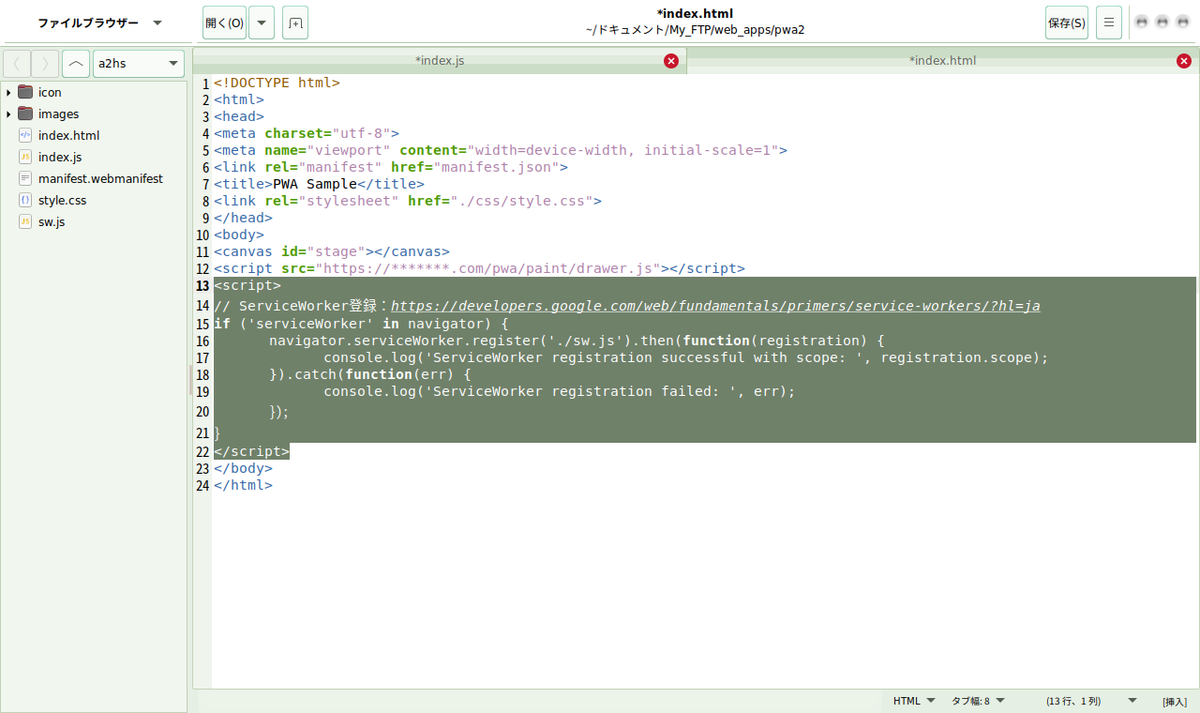Click the 'registration failed' console.log line
The height and width of the screenshot is (713, 1200).
pyautogui.click(x=559, y=391)
